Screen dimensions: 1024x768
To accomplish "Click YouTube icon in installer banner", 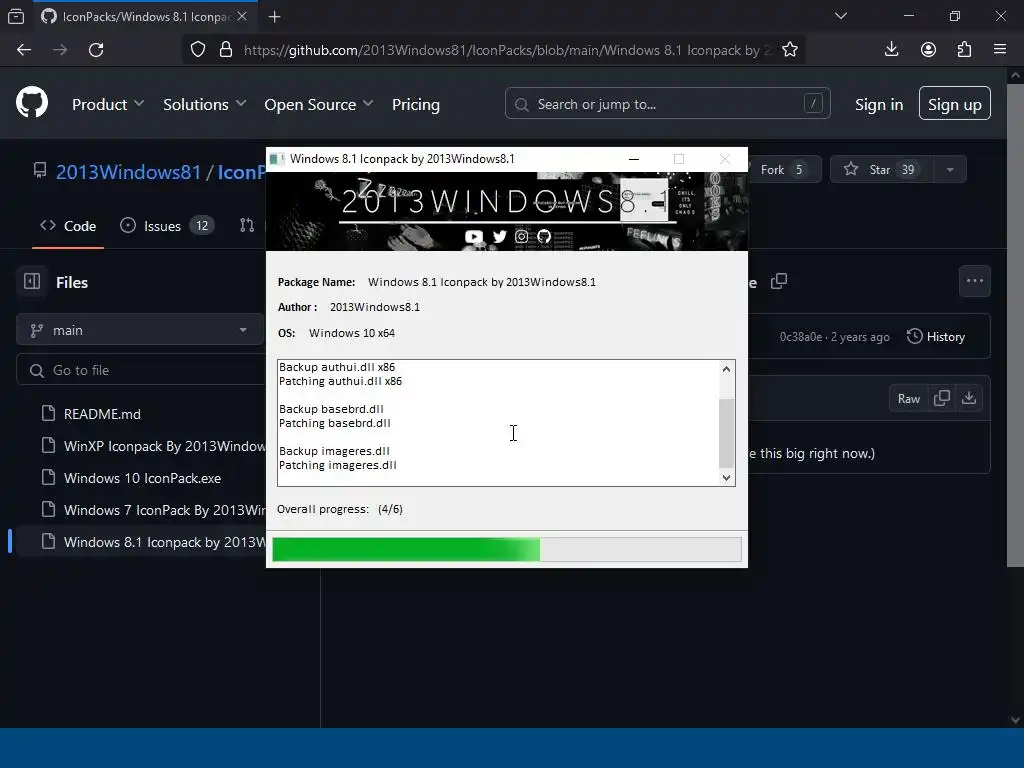I will [473, 236].
